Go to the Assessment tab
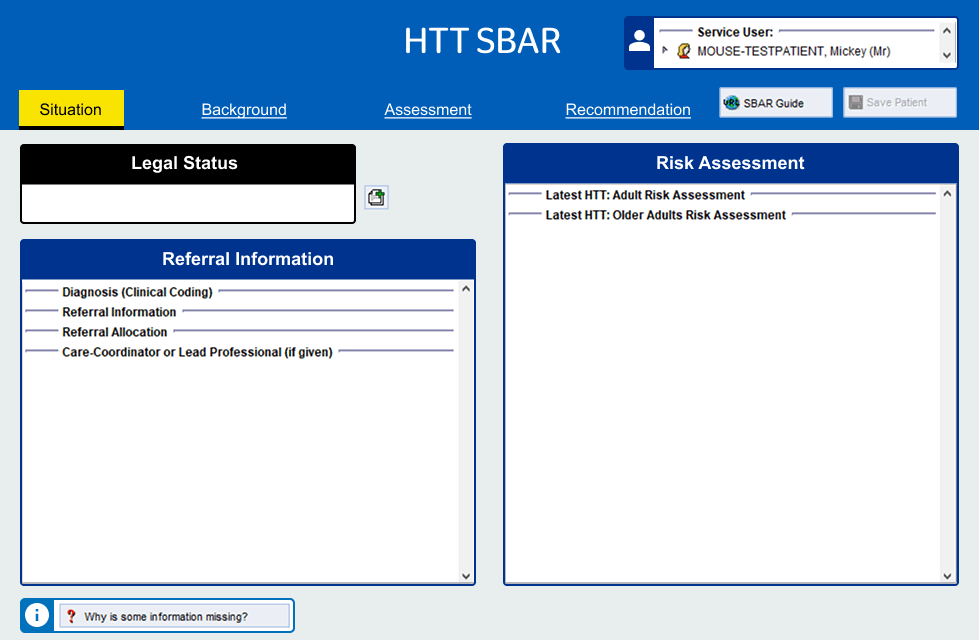This screenshot has width=979, height=640. 428,109
